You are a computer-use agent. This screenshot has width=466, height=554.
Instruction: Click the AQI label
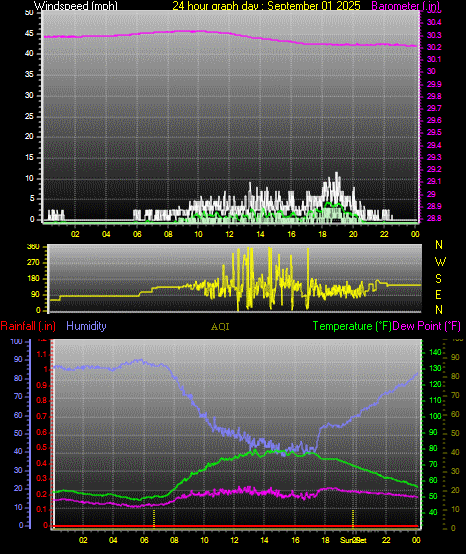(220, 327)
